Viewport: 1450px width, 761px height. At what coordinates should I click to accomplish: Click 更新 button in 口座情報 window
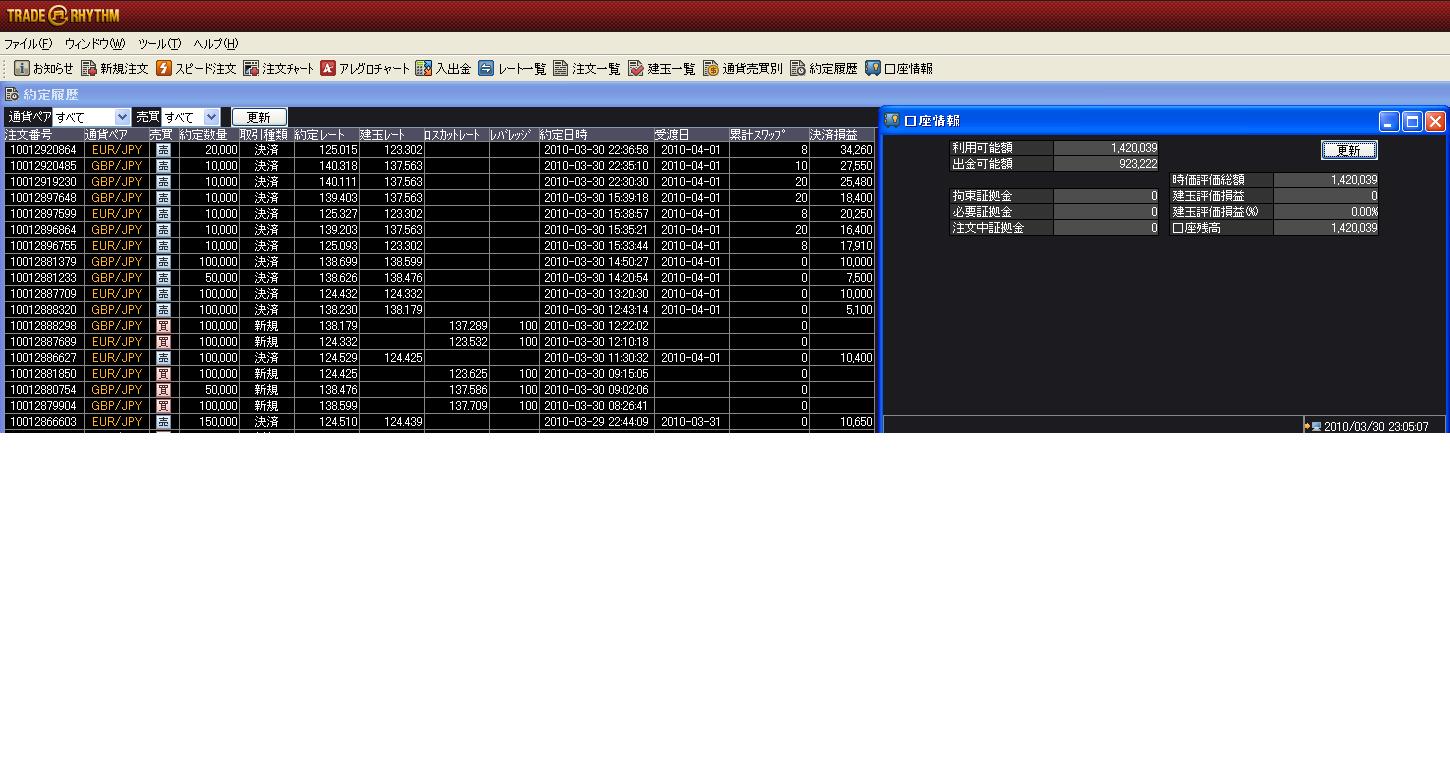[1349, 150]
